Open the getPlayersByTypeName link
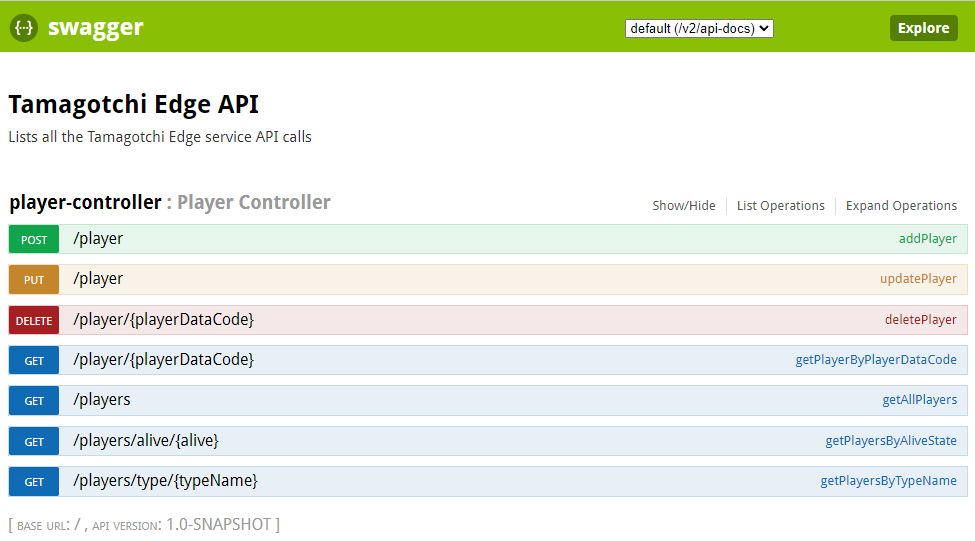The width and height of the screenshot is (975, 541). (888, 481)
